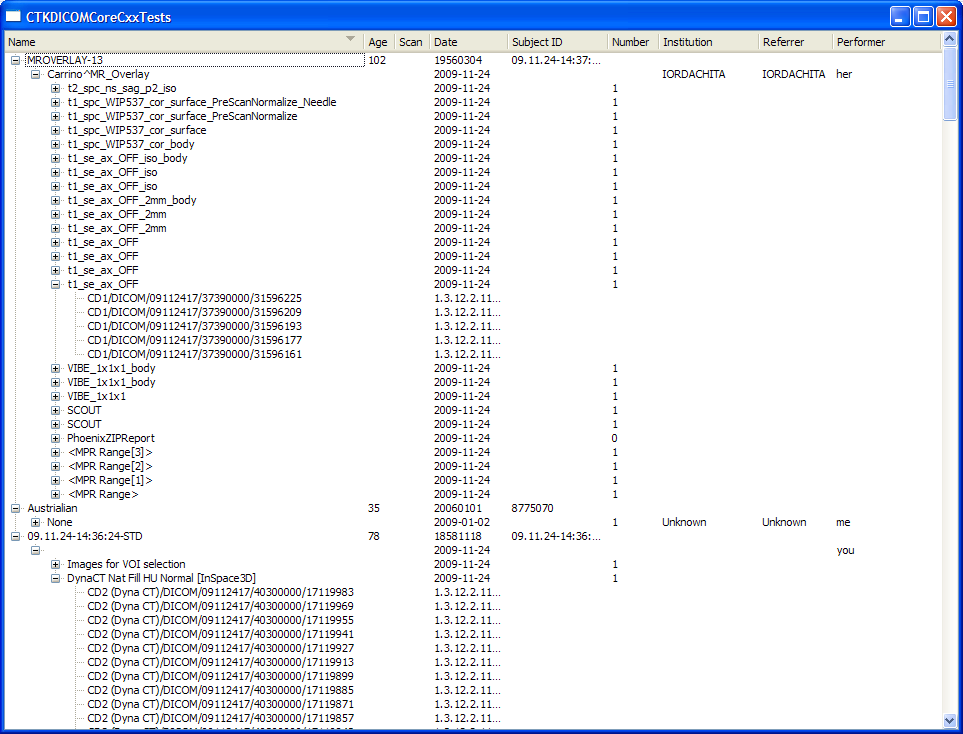Expand the PhoenixZIPReport series
963x734 pixels.
pyautogui.click(x=56, y=438)
